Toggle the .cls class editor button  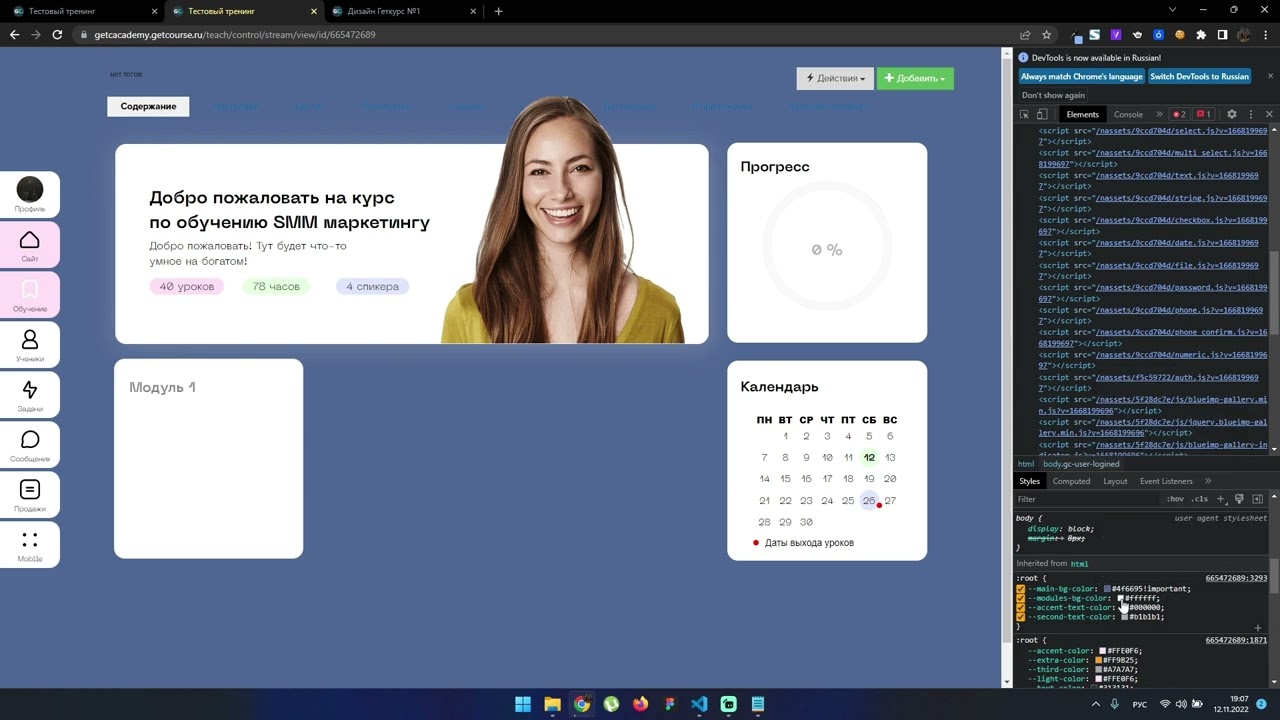(x=1200, y=499)
